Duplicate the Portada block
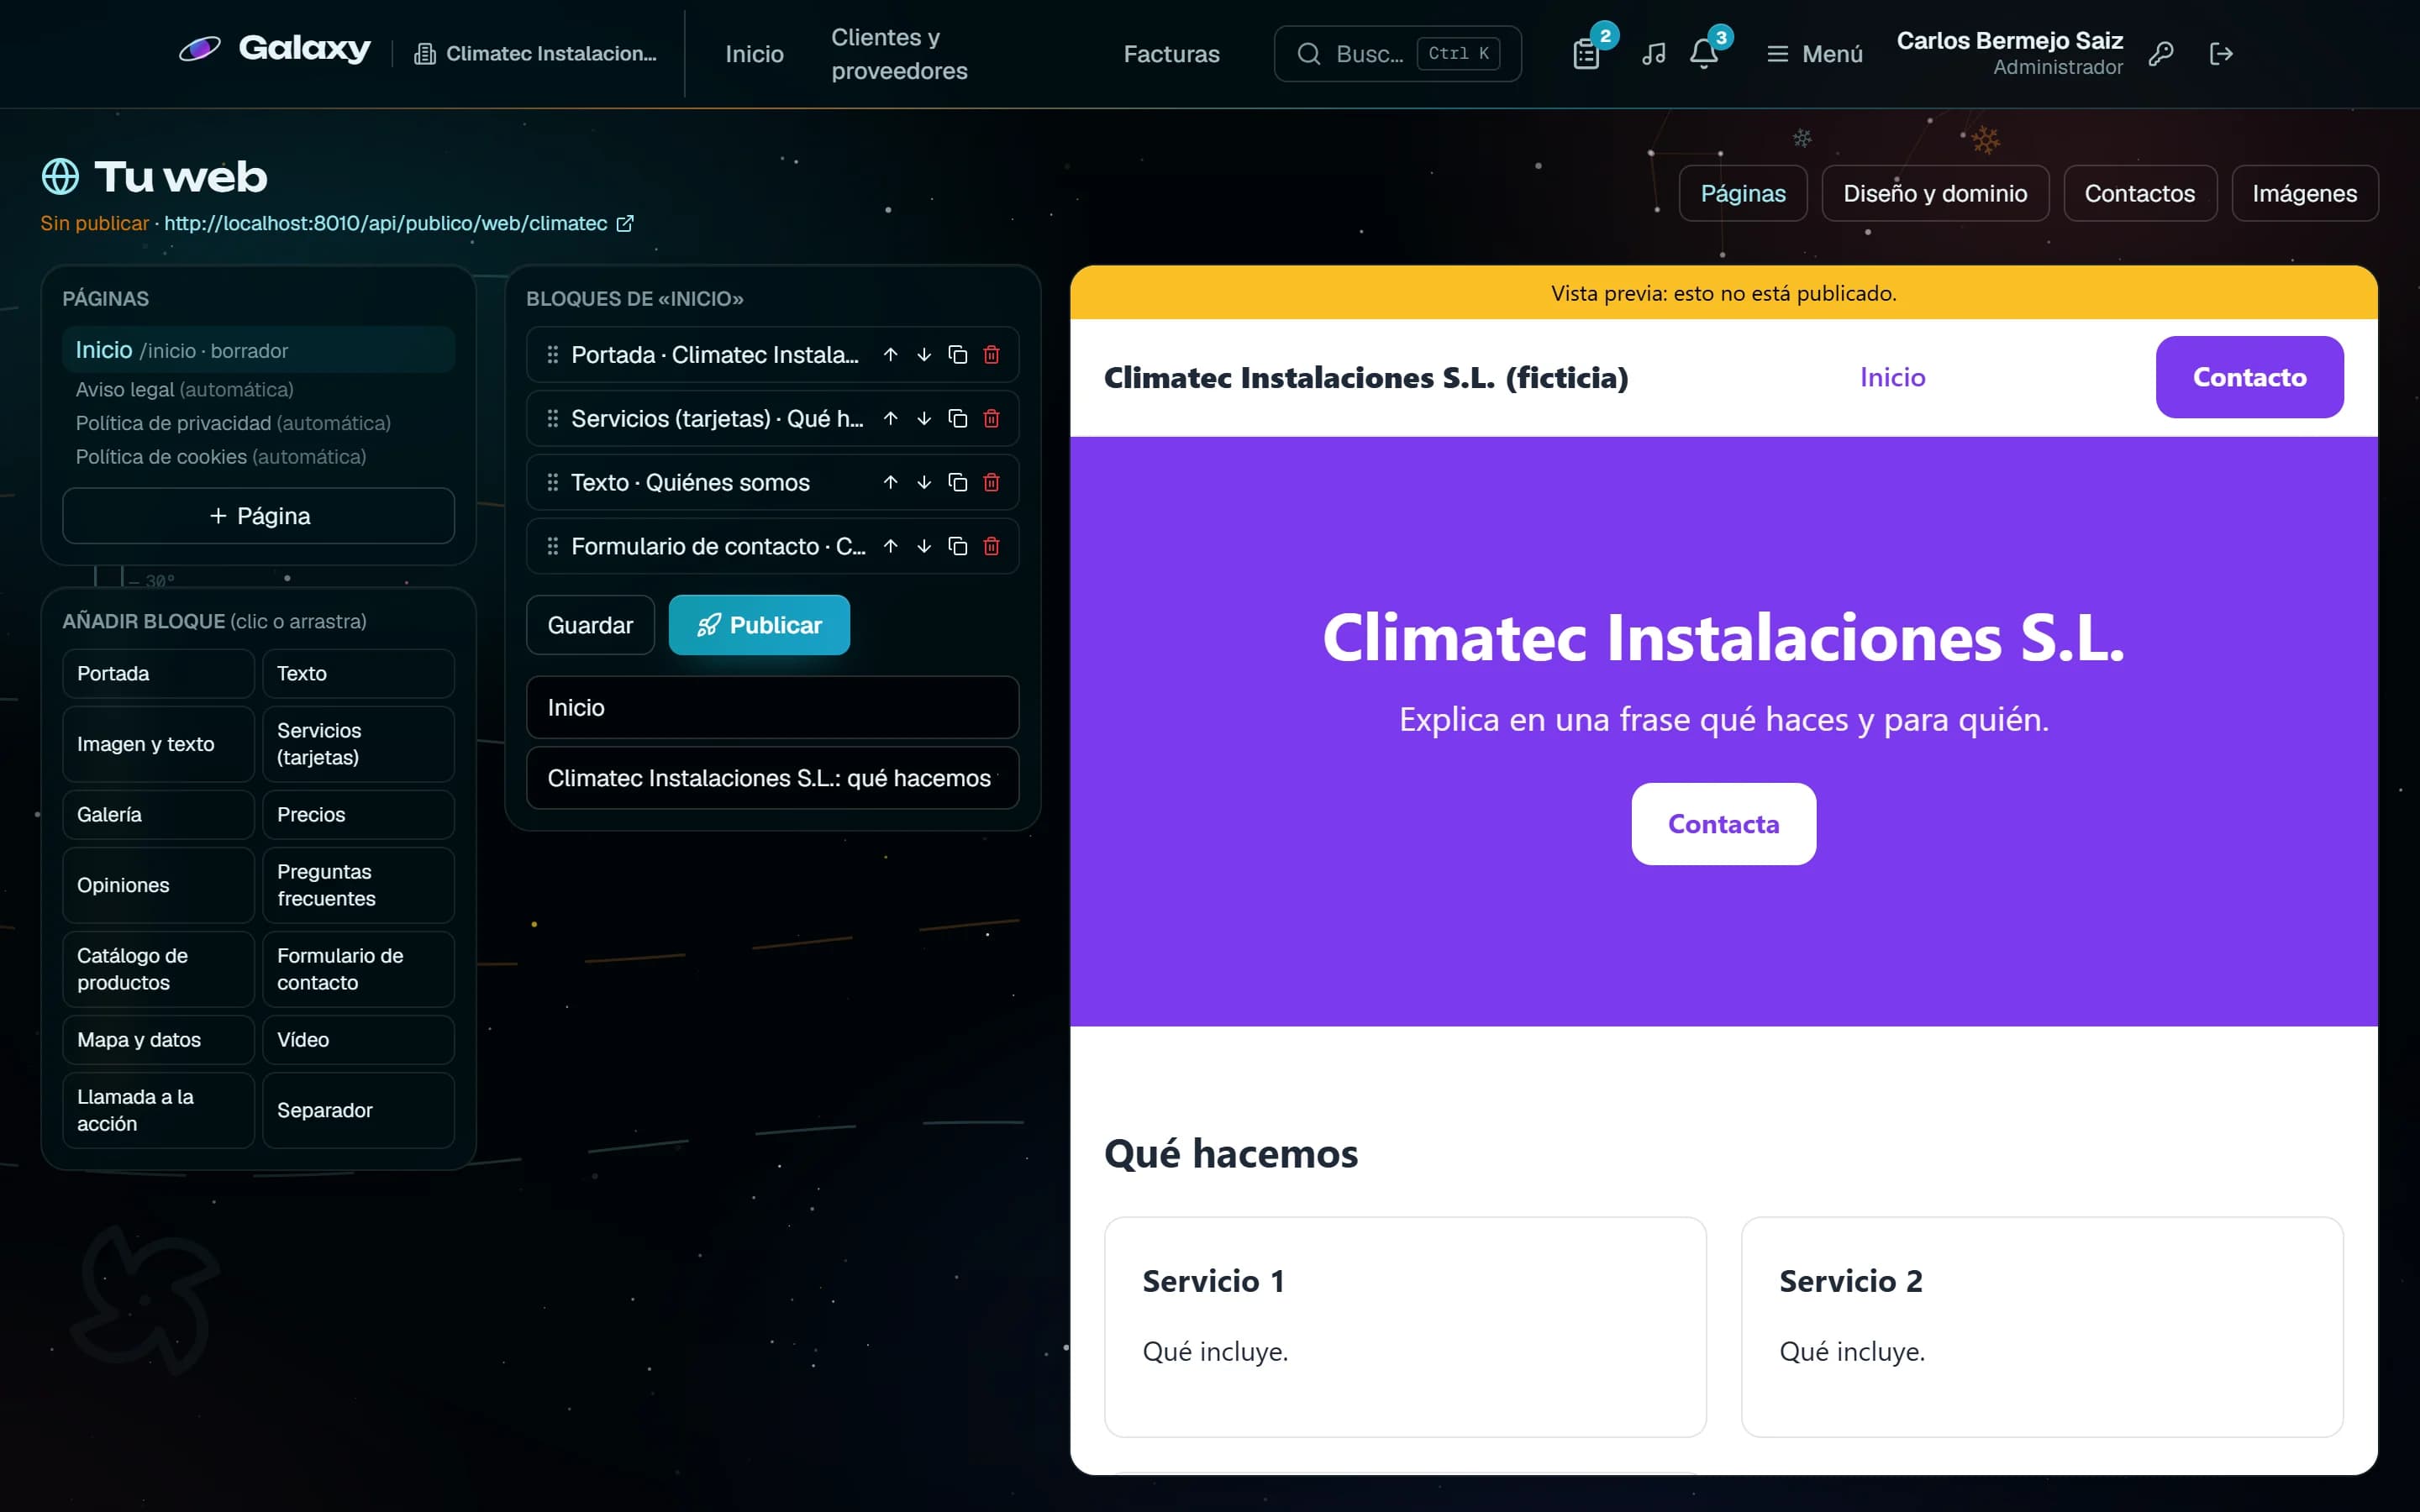This screenshot has width=2420, height=1512. (x=958, y=355)
